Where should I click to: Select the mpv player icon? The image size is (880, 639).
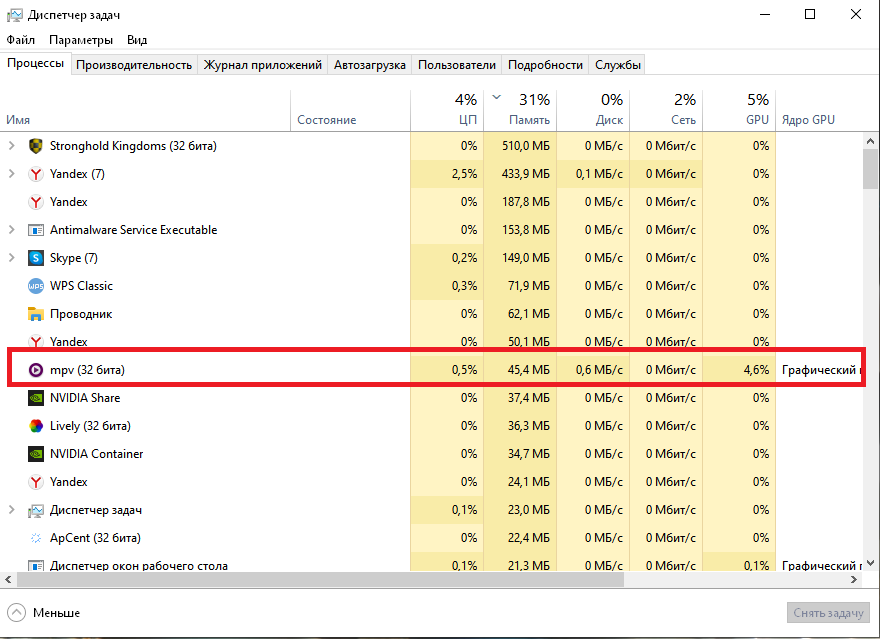coord(36,370)
